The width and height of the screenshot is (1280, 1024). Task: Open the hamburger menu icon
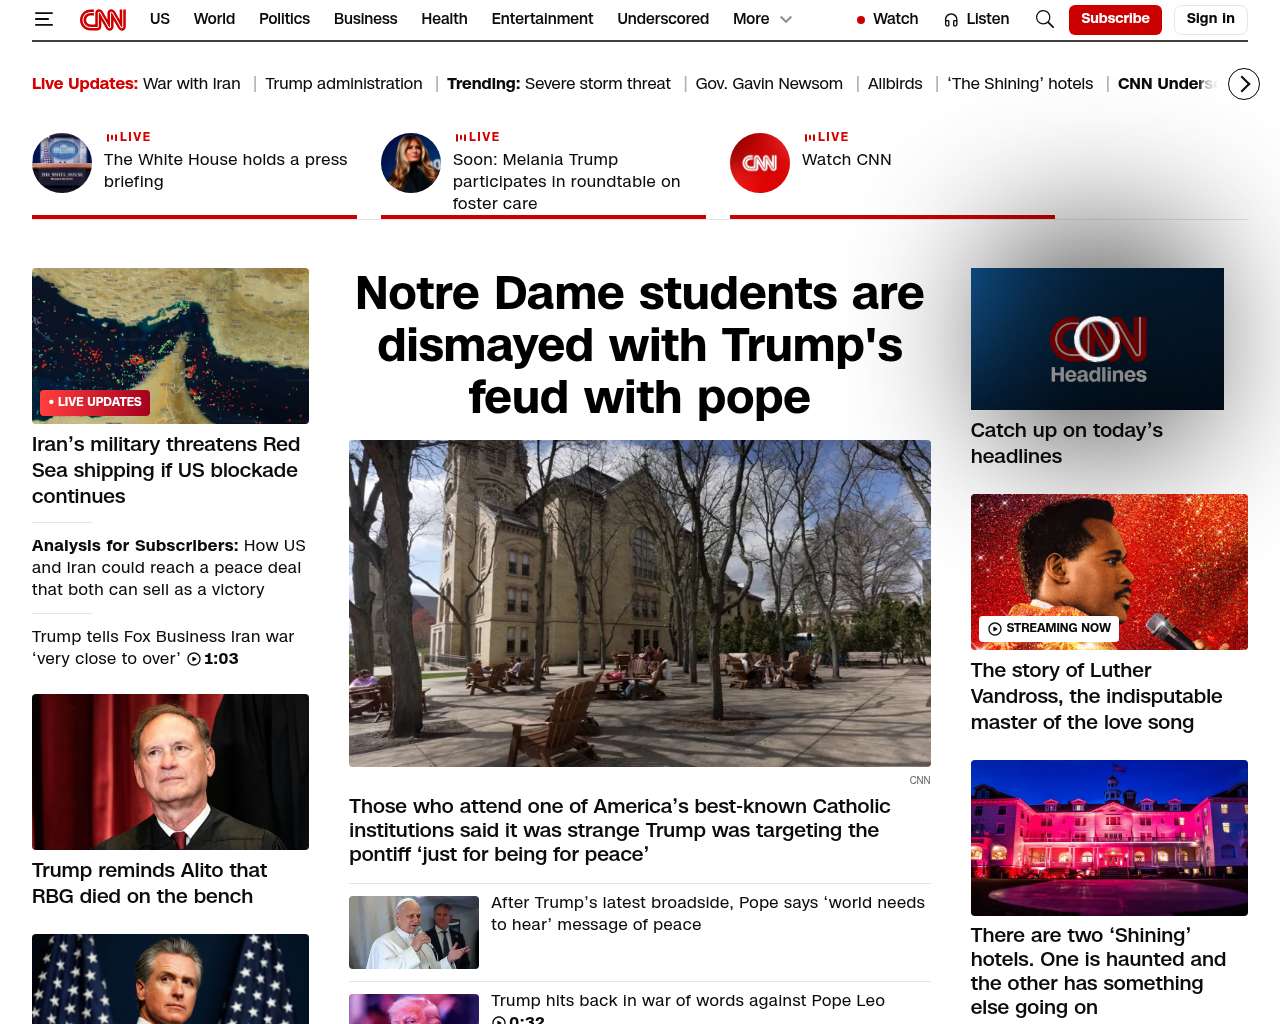click(x=43, y=19)
